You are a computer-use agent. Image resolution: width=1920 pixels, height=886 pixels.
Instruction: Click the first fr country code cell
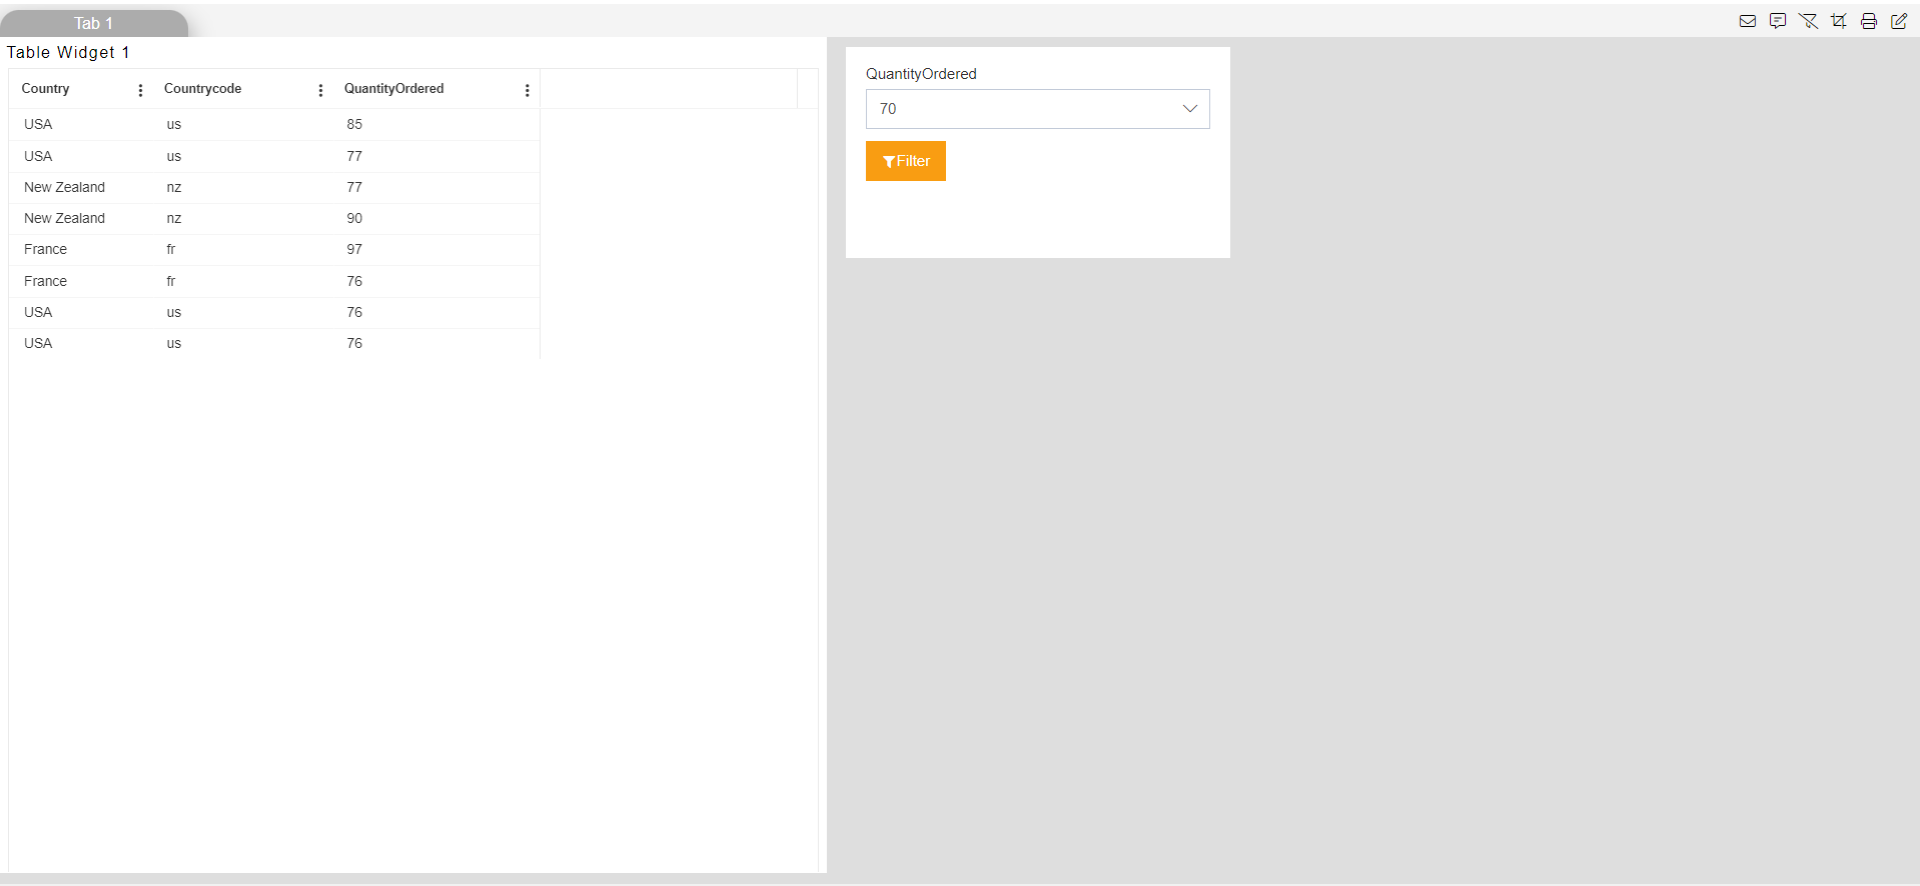pos(171,249)
